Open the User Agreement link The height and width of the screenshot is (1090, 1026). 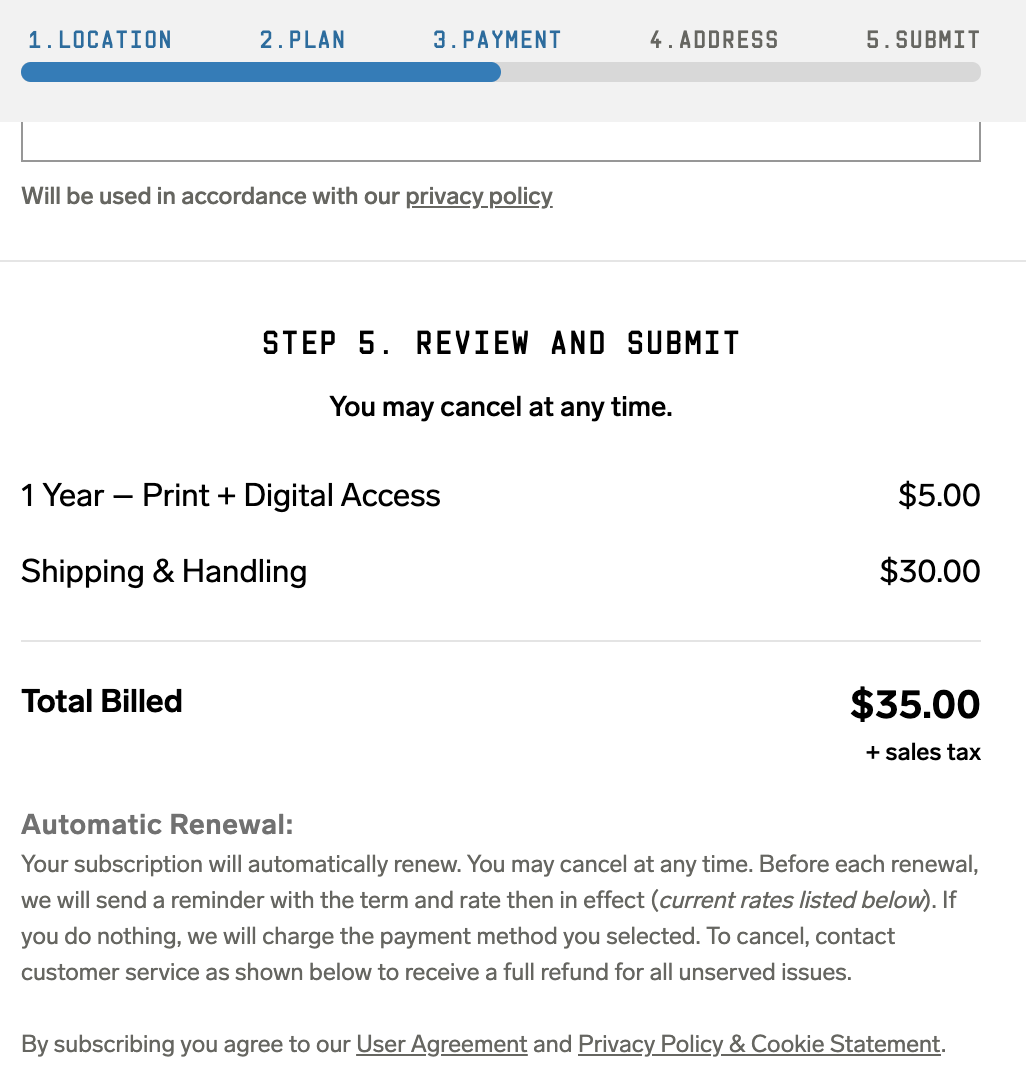tap(441, 1044)
